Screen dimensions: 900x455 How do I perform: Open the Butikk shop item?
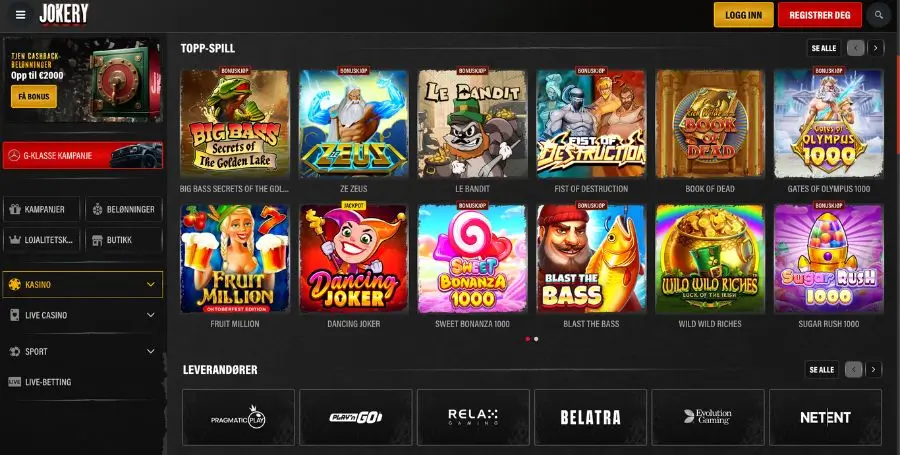(124, 240)
